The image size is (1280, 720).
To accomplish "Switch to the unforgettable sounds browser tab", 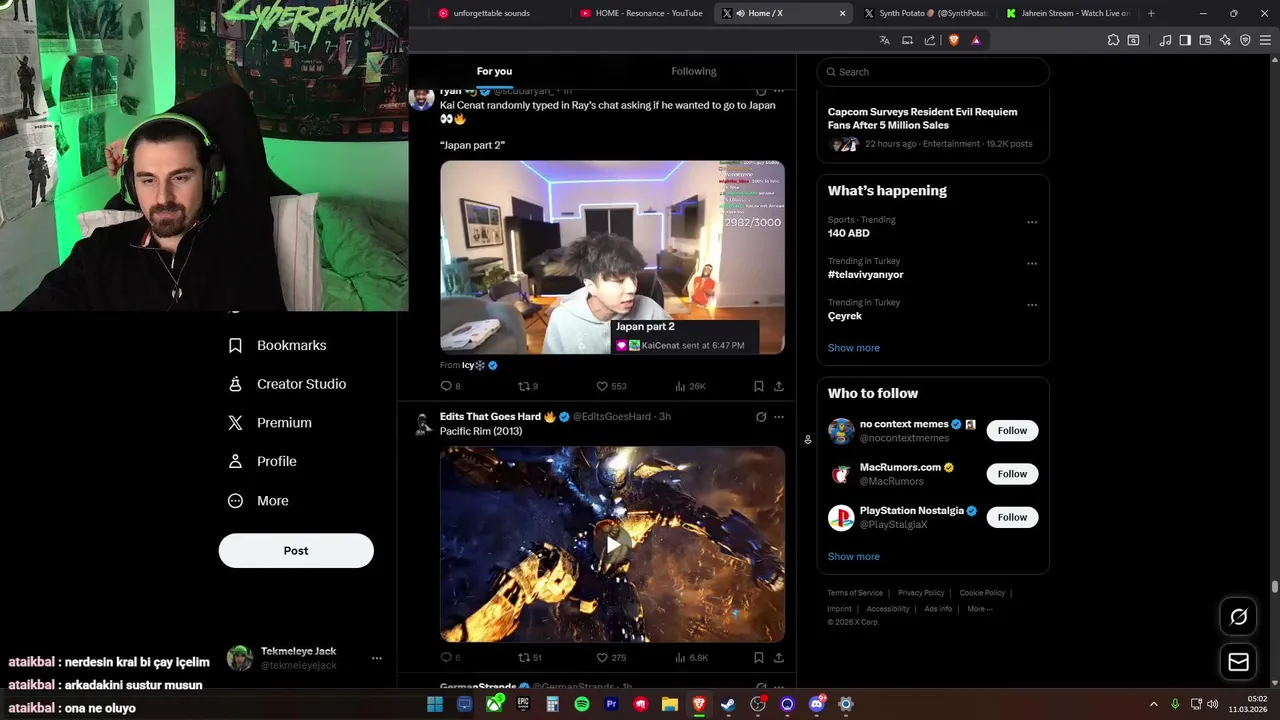I will point(495,13).
